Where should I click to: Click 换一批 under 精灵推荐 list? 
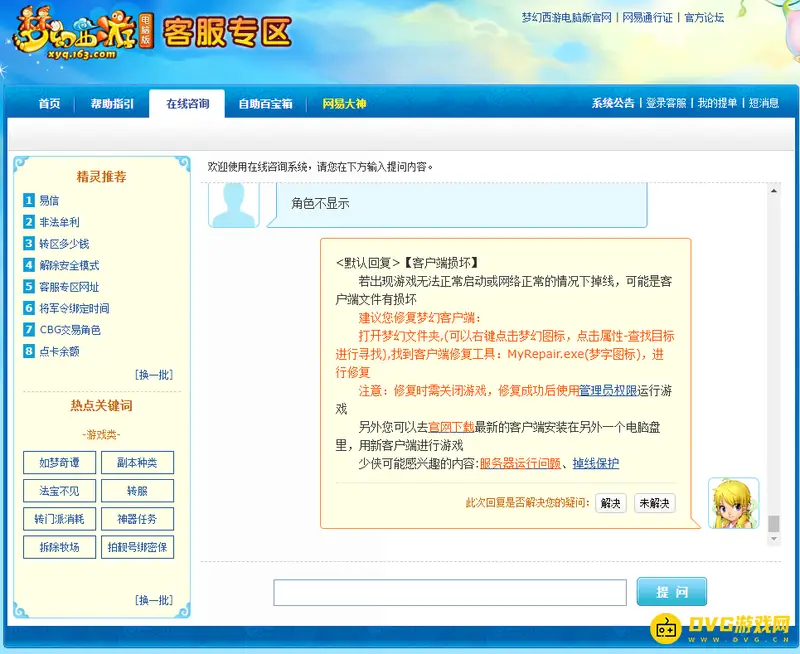pyautogui.click(x=154, y=375)
